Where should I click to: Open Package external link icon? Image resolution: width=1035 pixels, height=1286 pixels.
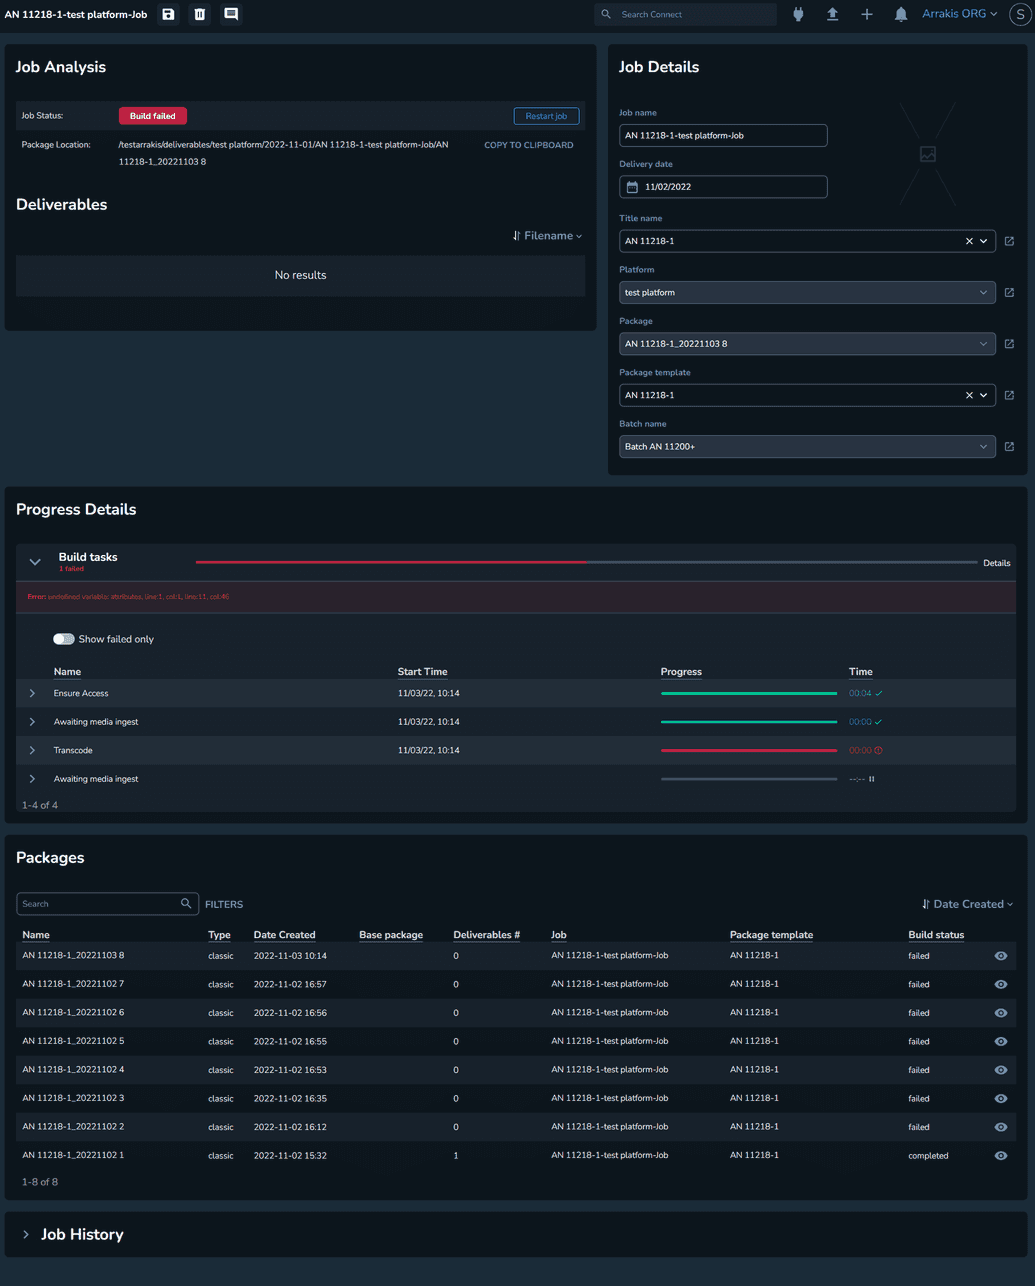[1009, 344]
